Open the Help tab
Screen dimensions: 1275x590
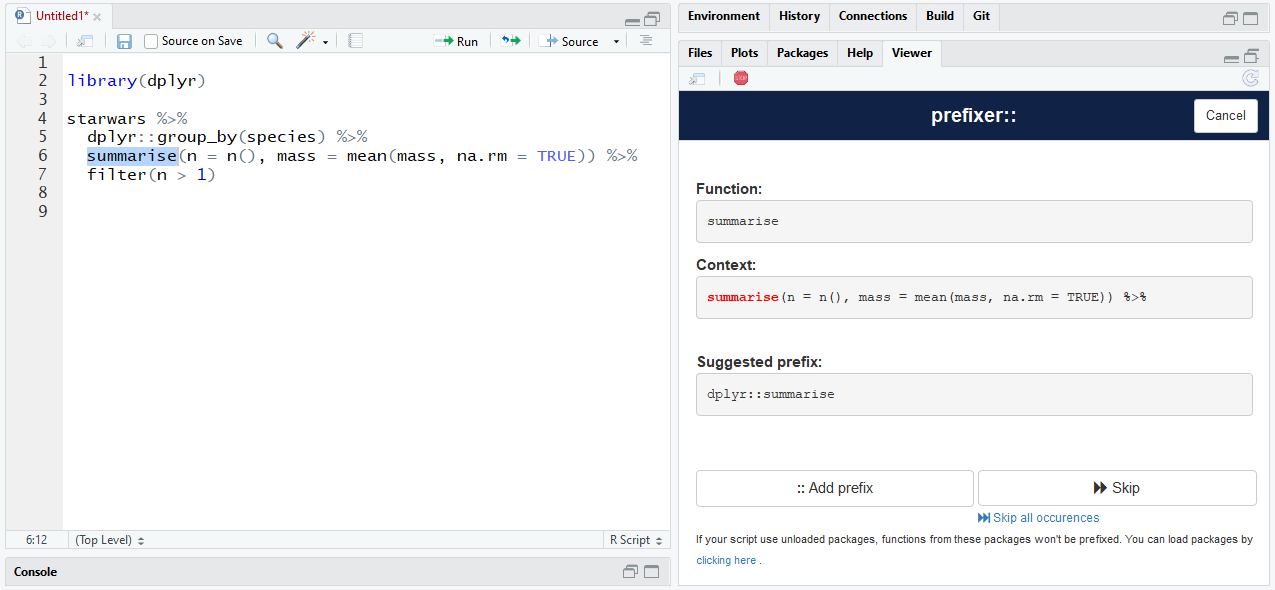tap(860, 53)
